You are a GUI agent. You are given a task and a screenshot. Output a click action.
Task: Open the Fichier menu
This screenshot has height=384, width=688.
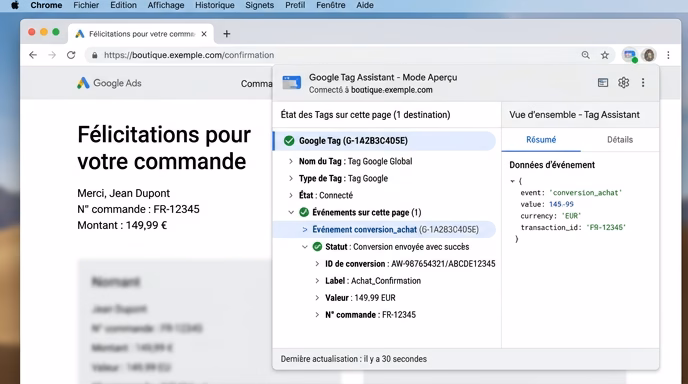pyautogui.click(x=86, y=5)
